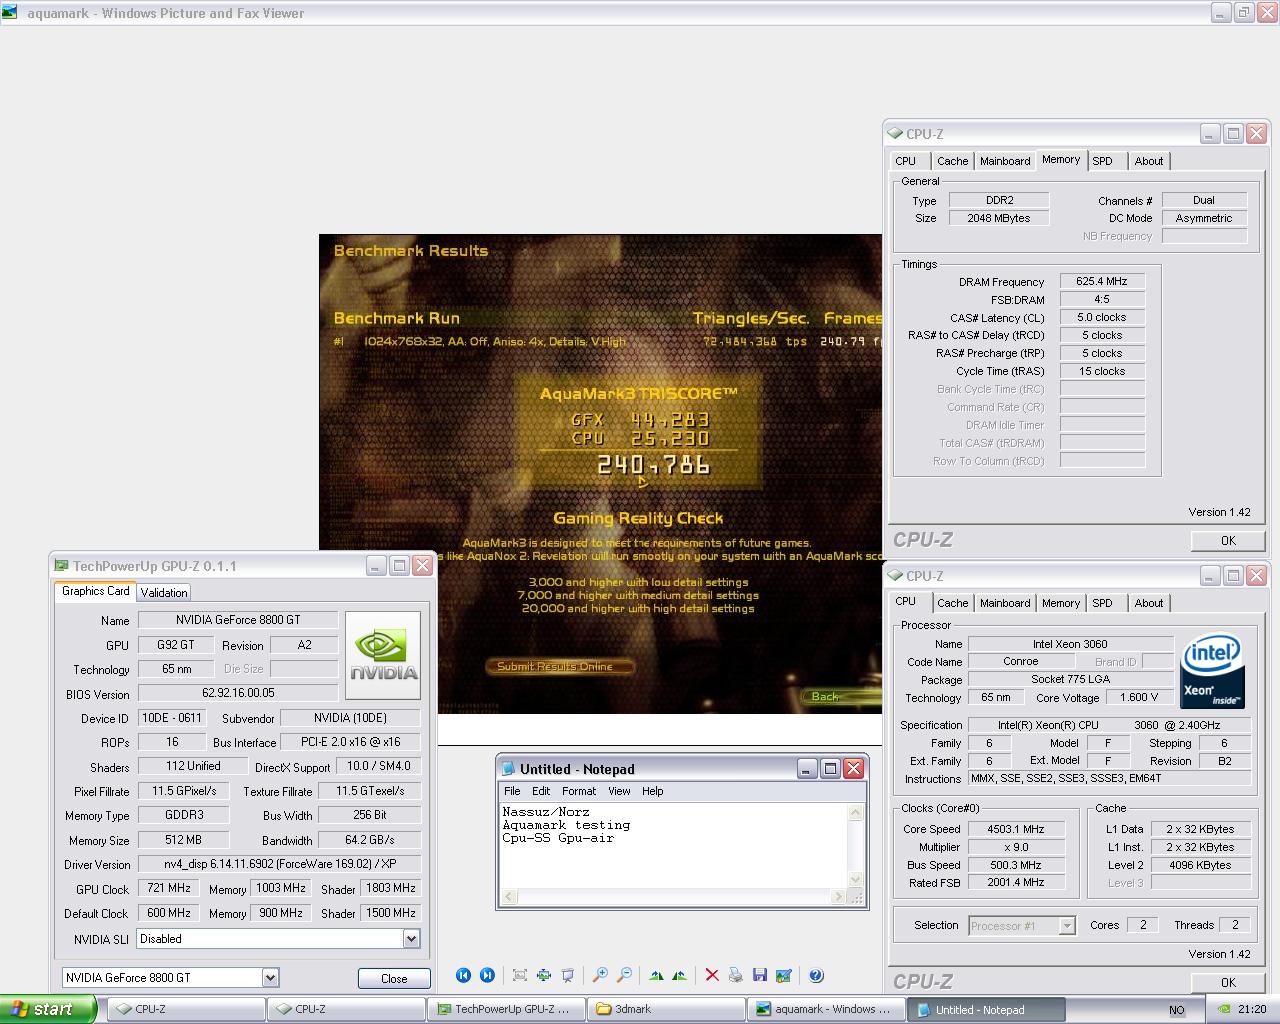
Task: Click the taskbar clock showing 21:20
Action: 1252,1010
